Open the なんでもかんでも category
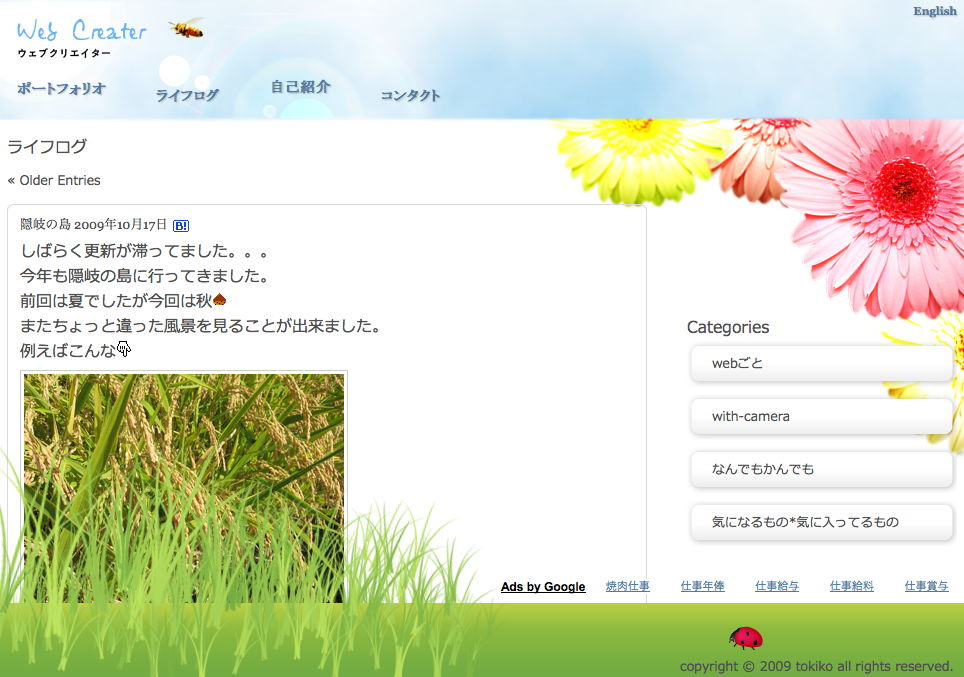This screenshot has height=677, width=964. 821,469
